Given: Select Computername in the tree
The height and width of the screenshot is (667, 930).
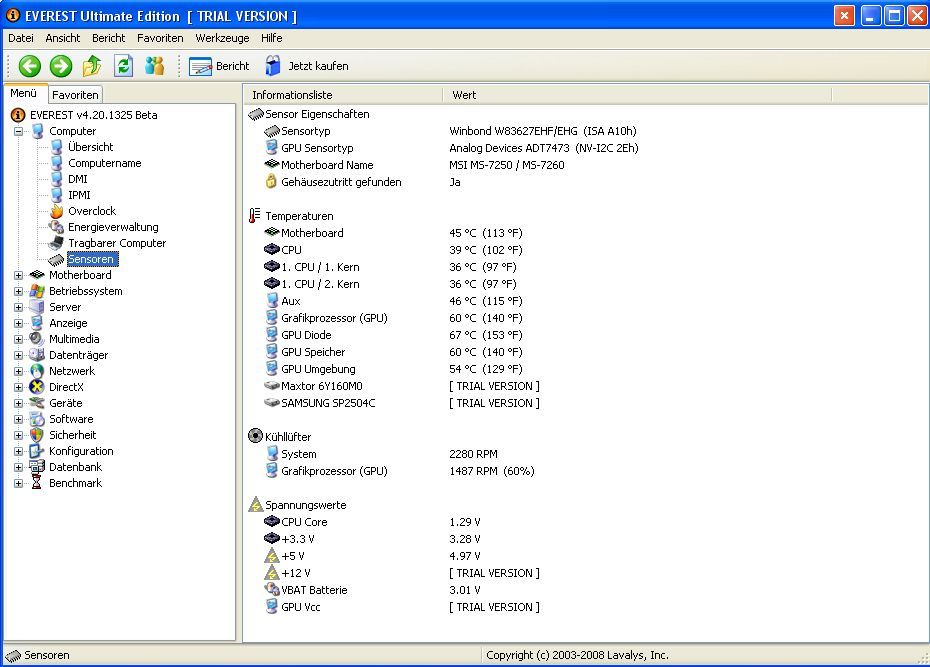Looking at the screenshot, I should [x=104, y=163].
